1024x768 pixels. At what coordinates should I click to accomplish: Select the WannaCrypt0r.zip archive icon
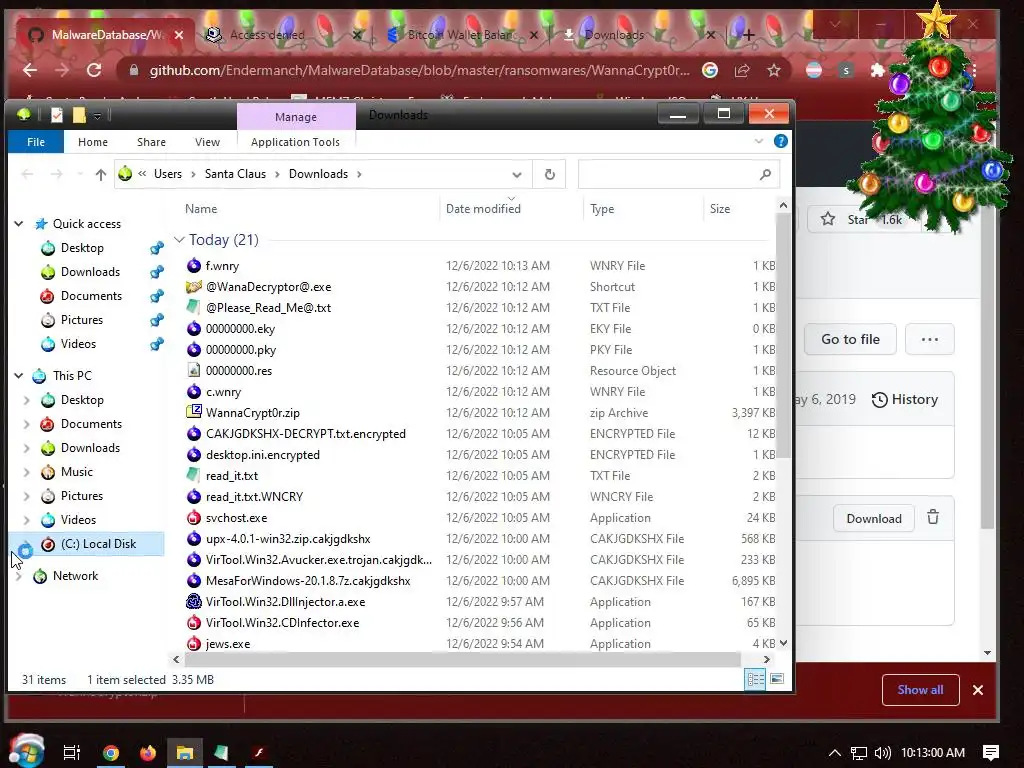(x=194, y=412)
